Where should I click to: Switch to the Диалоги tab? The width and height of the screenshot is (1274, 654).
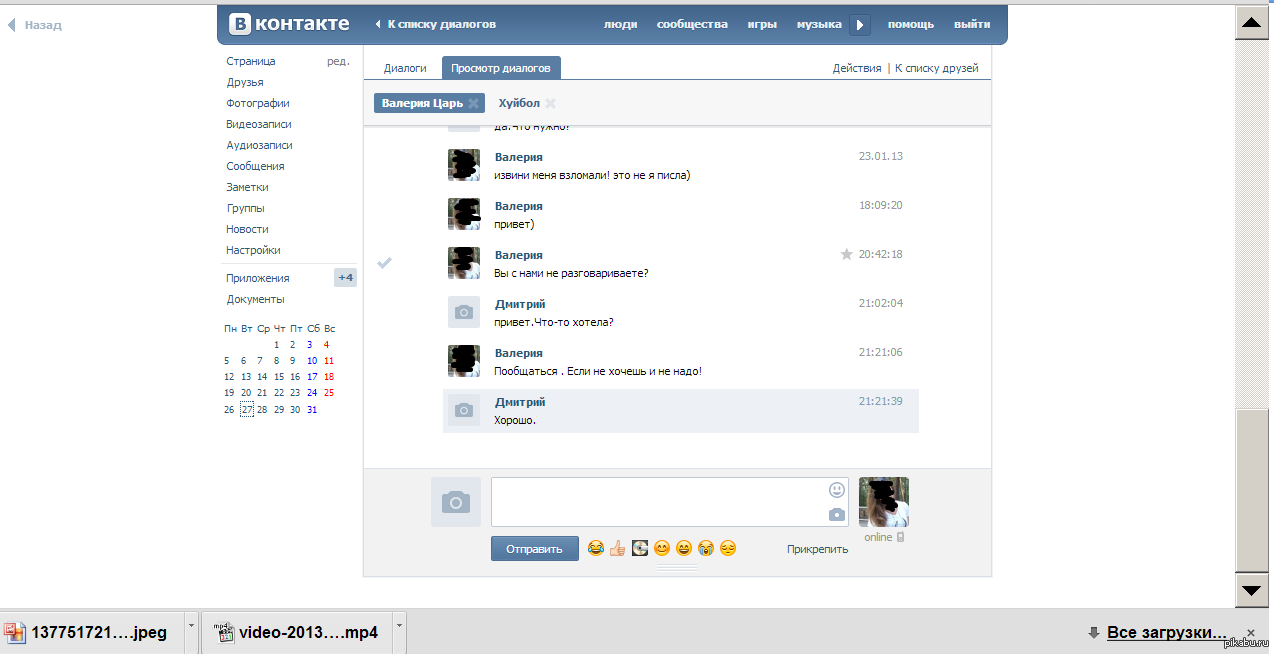405,68
